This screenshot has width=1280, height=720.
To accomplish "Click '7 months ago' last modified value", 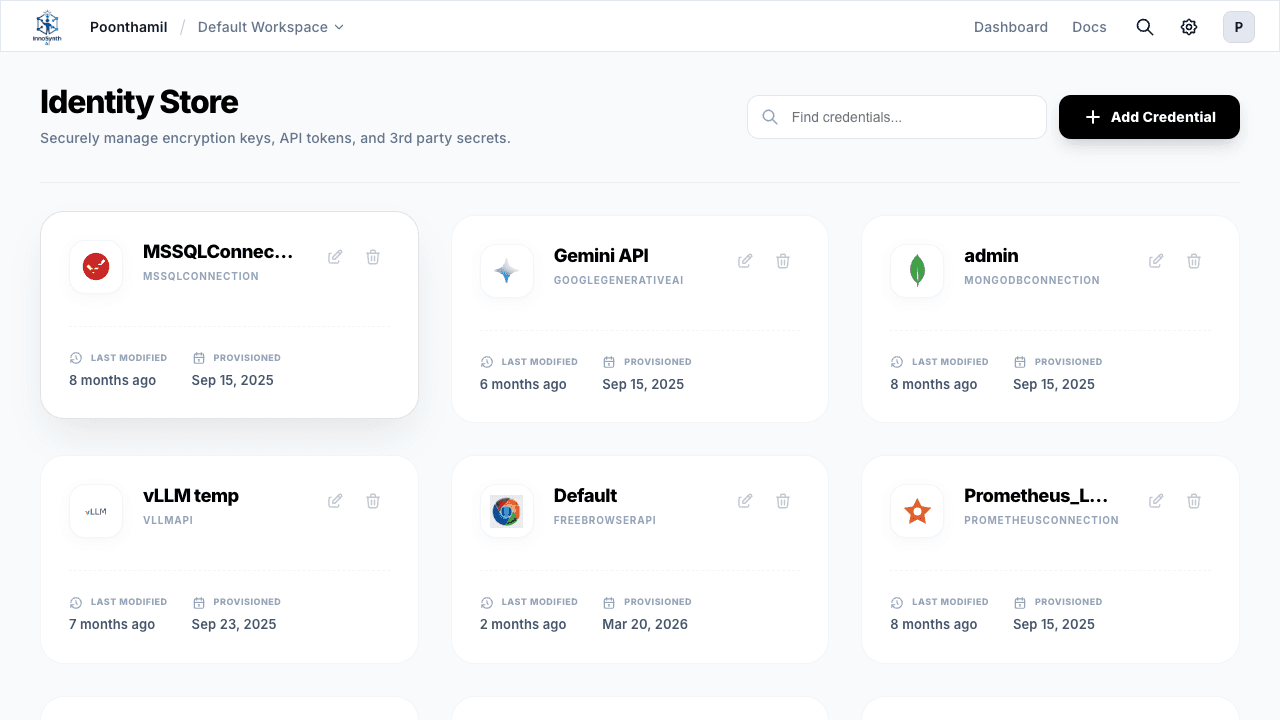I will [112, 624].
